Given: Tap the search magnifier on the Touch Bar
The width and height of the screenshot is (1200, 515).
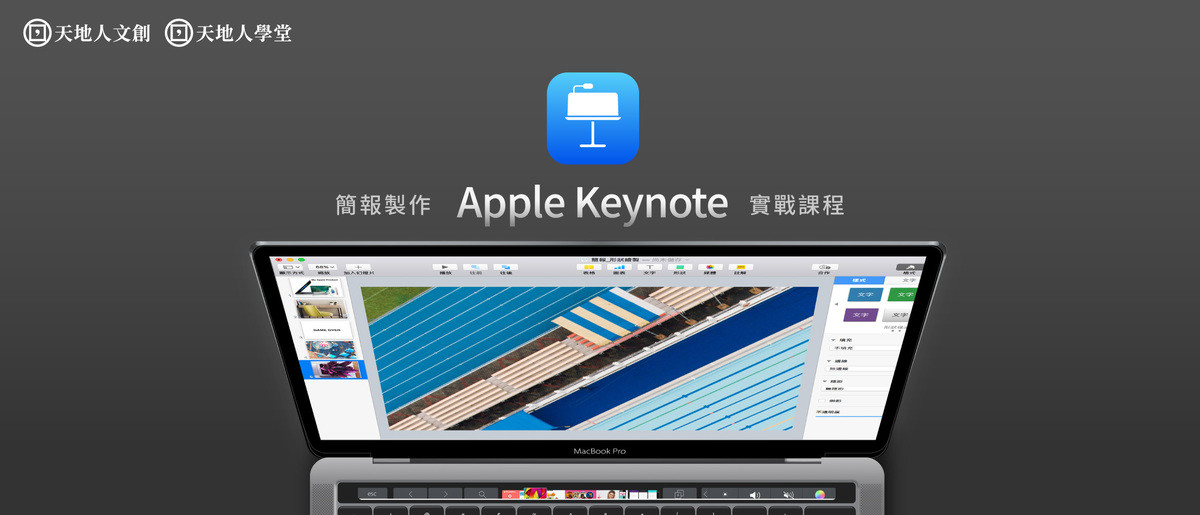Looking at the screenshot, I should [481, 494].
